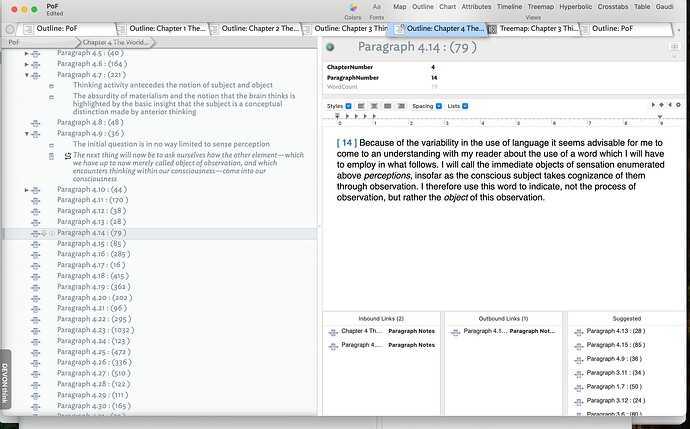Switch to Outline: Chapter 3 tab
This screenshot has width=690, height=429.
347,29
